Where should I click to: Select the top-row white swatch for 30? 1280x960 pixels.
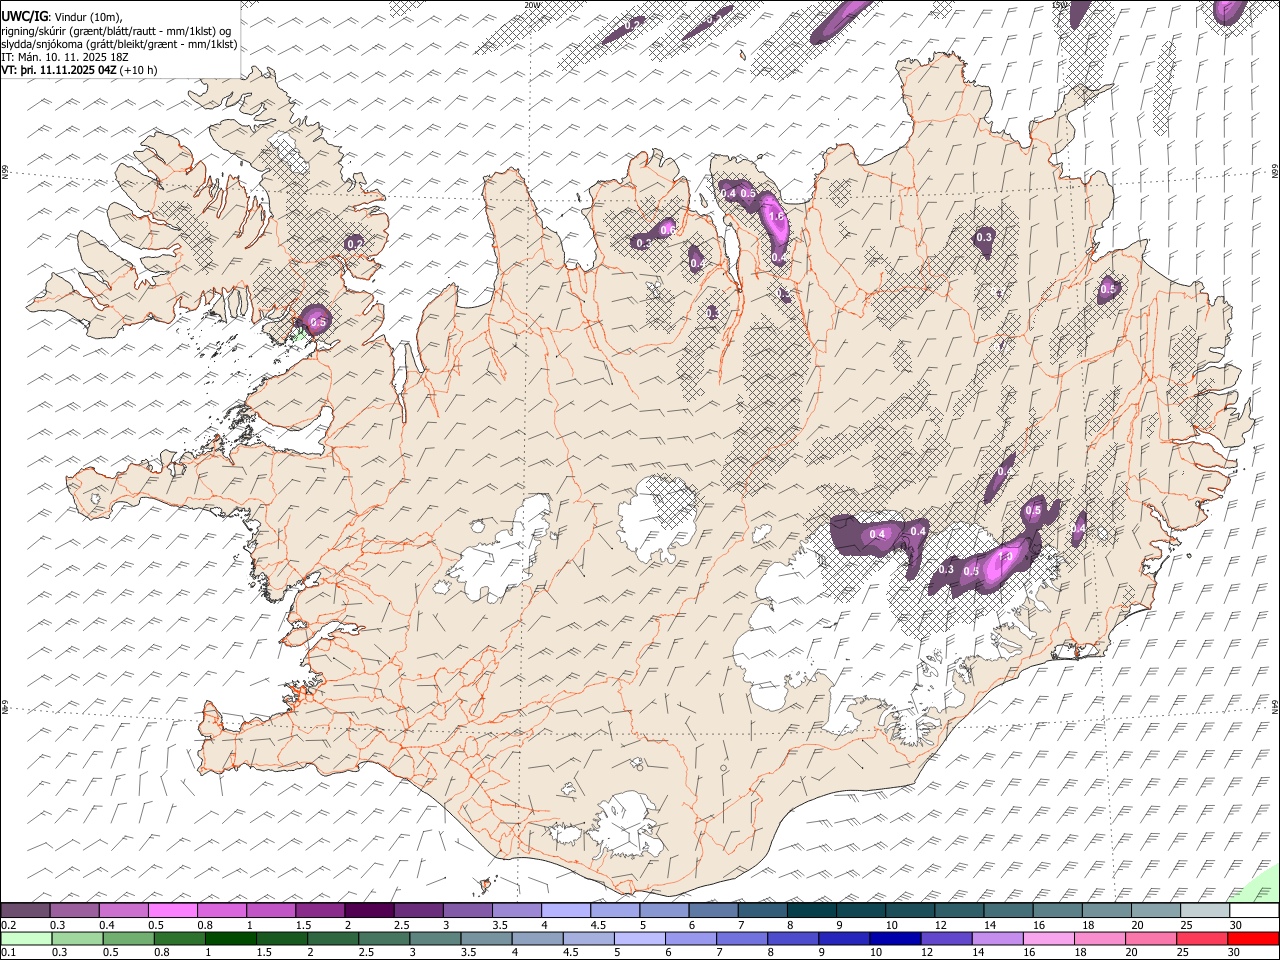(x=1254, y=911)
